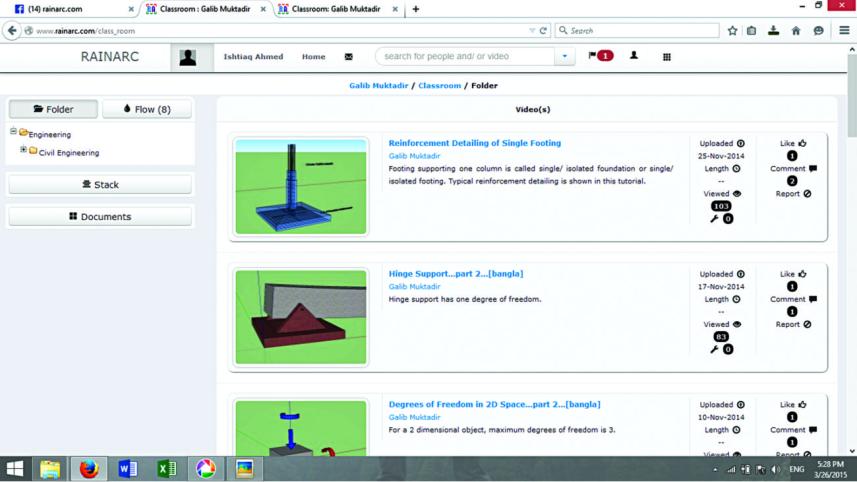The image size is (857, 482).
Task: Expand the Civil Engineering folder
Action: click(23, 151)
